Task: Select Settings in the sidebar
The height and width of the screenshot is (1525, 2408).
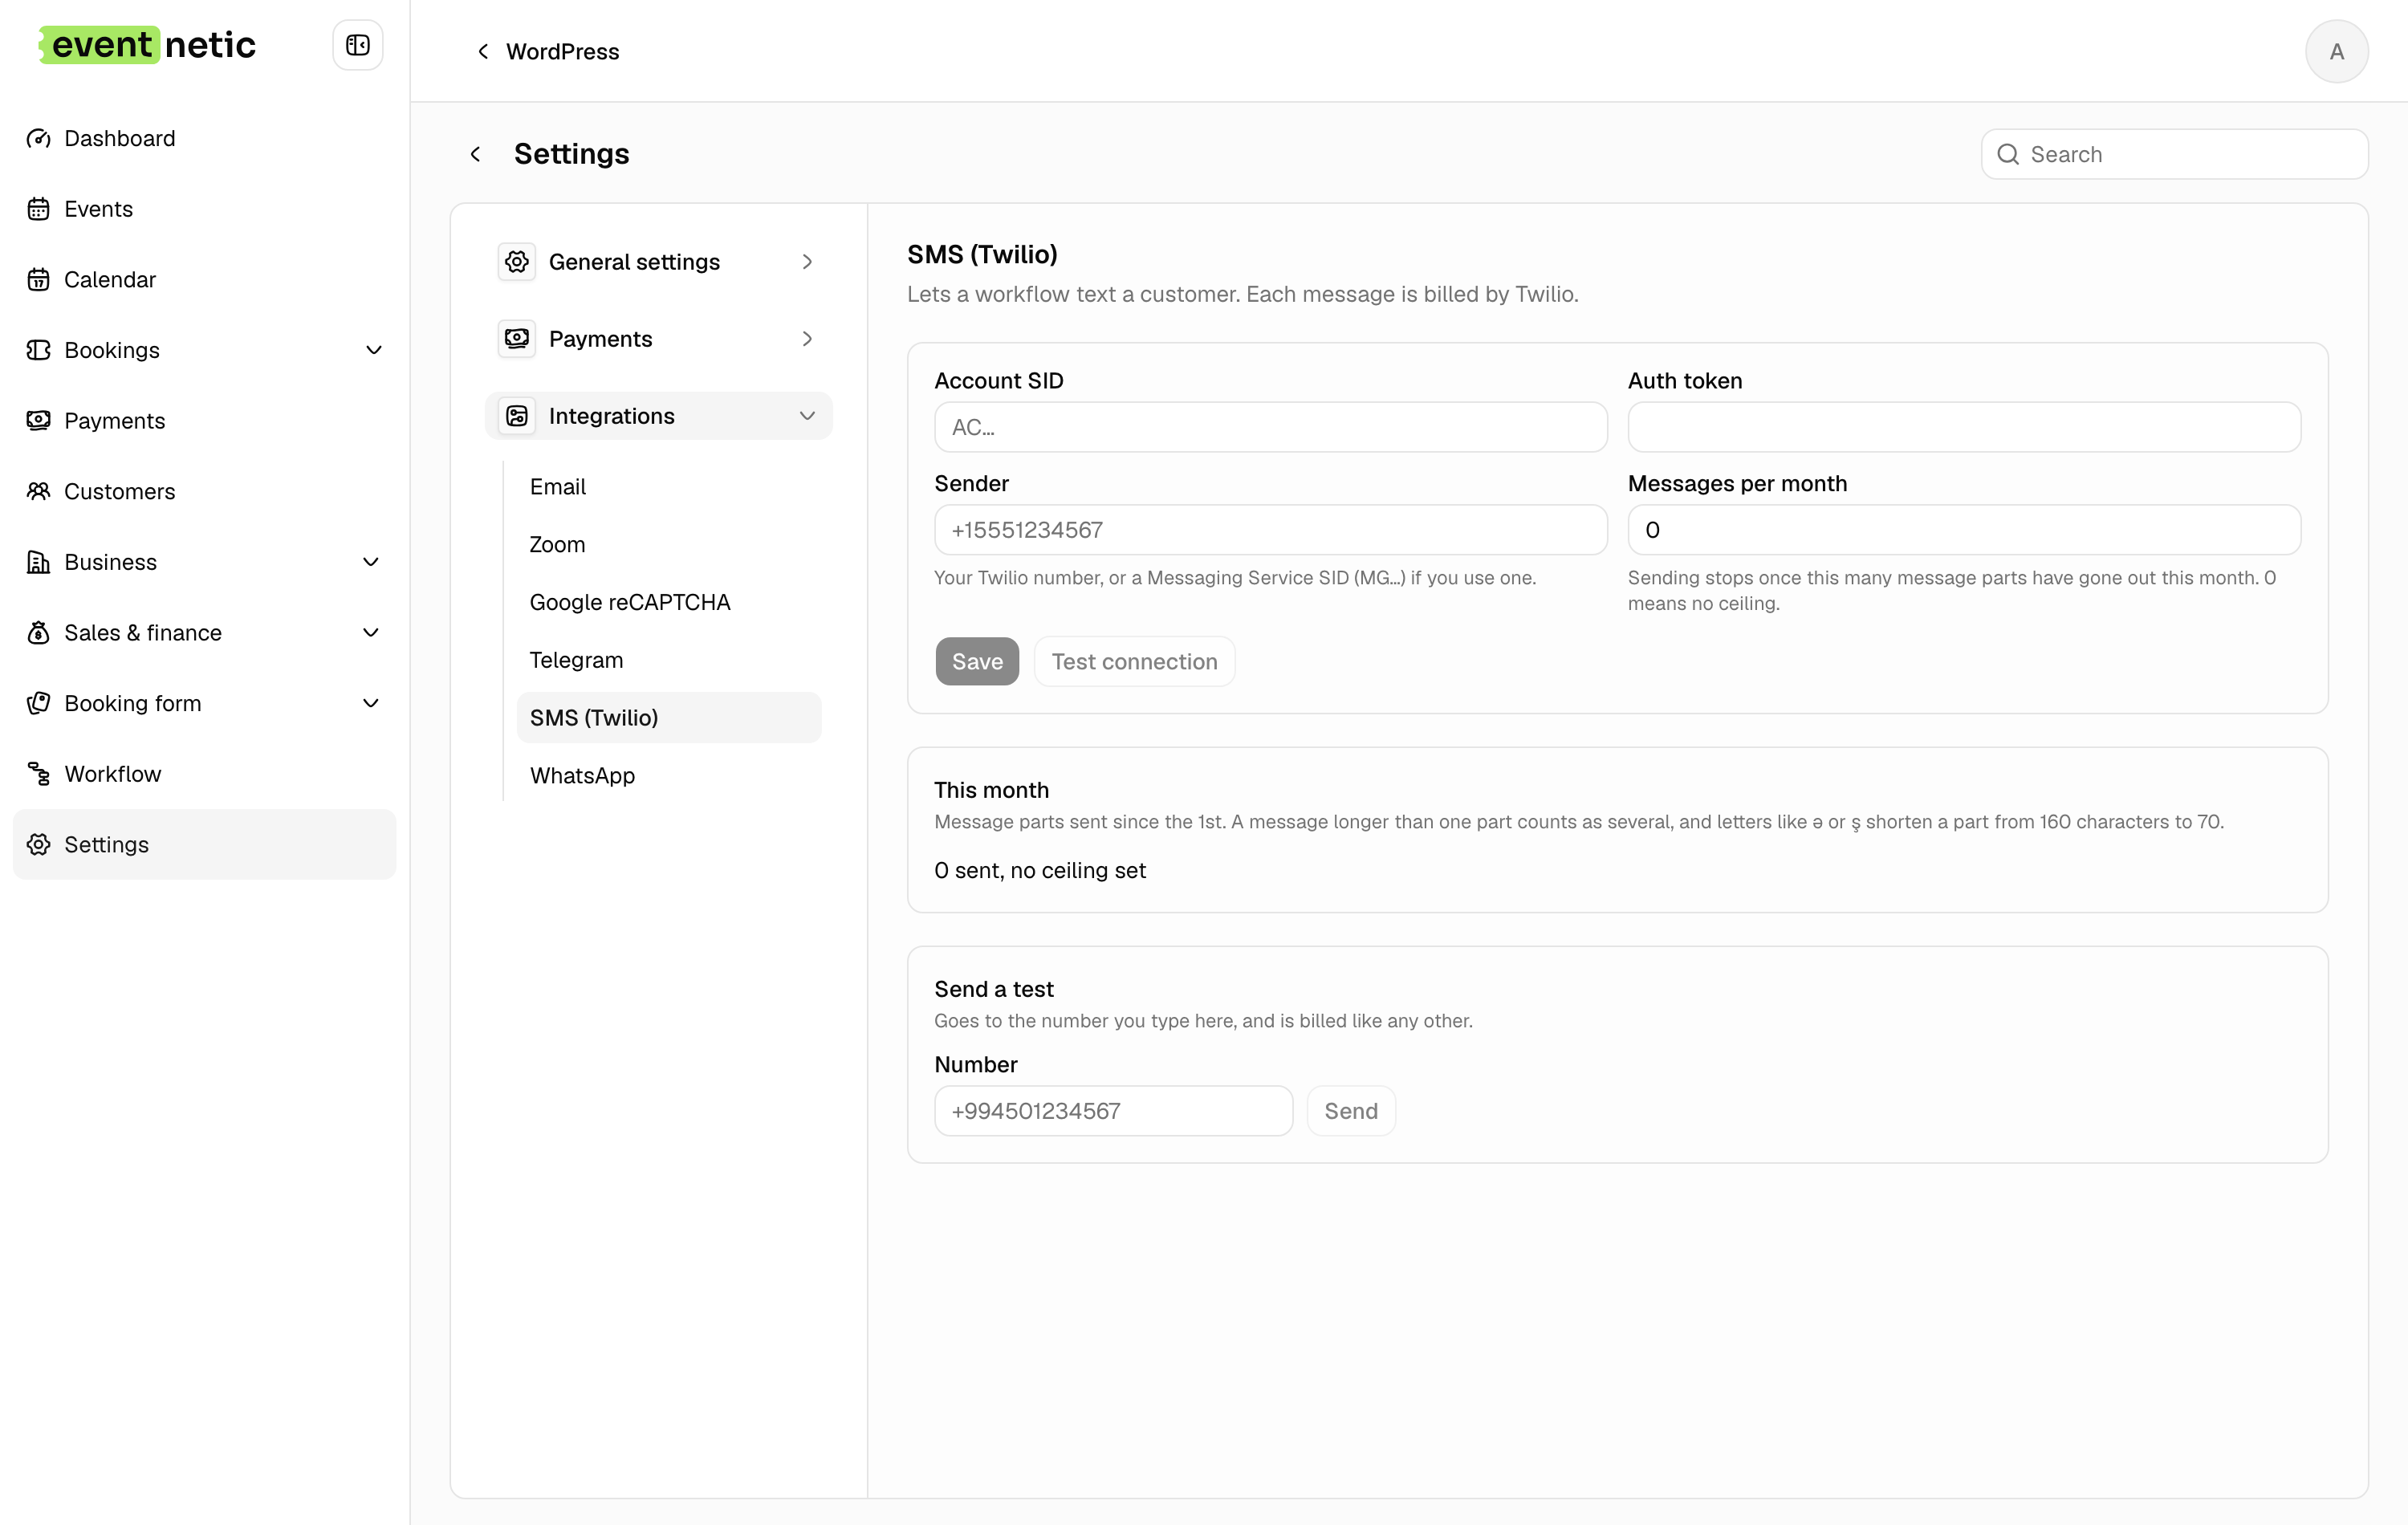Action: pos(204,845)
